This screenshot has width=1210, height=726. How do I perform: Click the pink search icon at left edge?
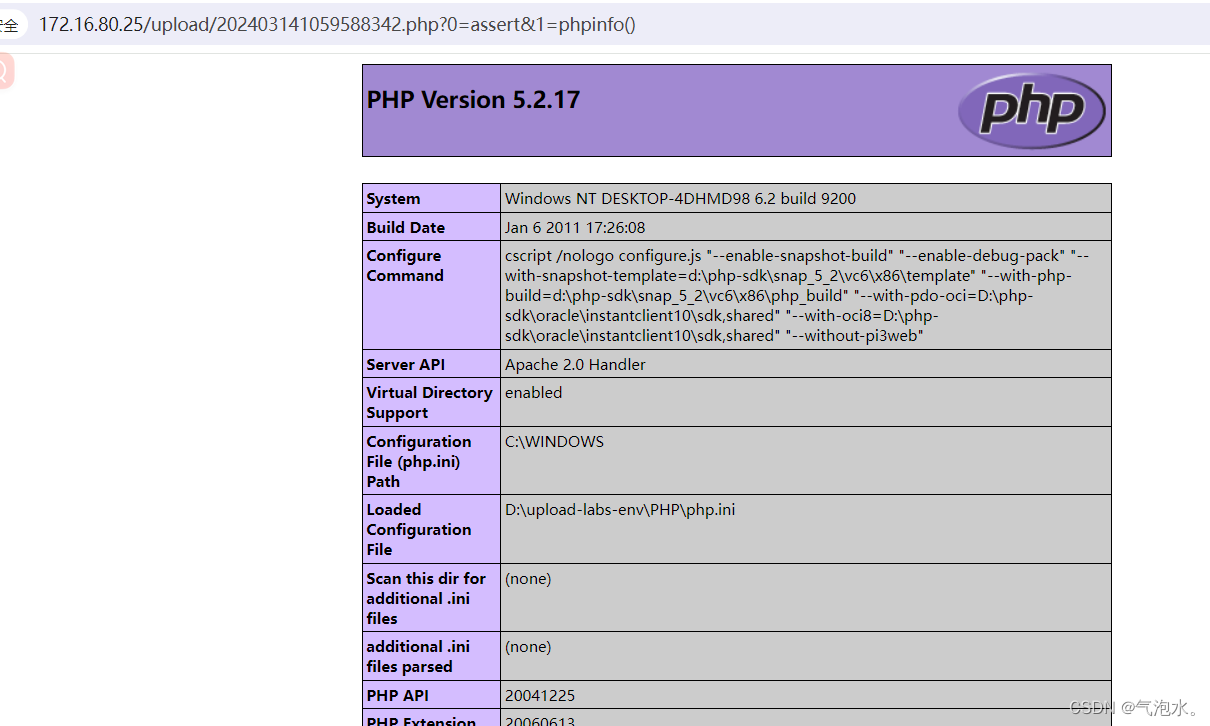pyautogui.click(x=4, y=71)
